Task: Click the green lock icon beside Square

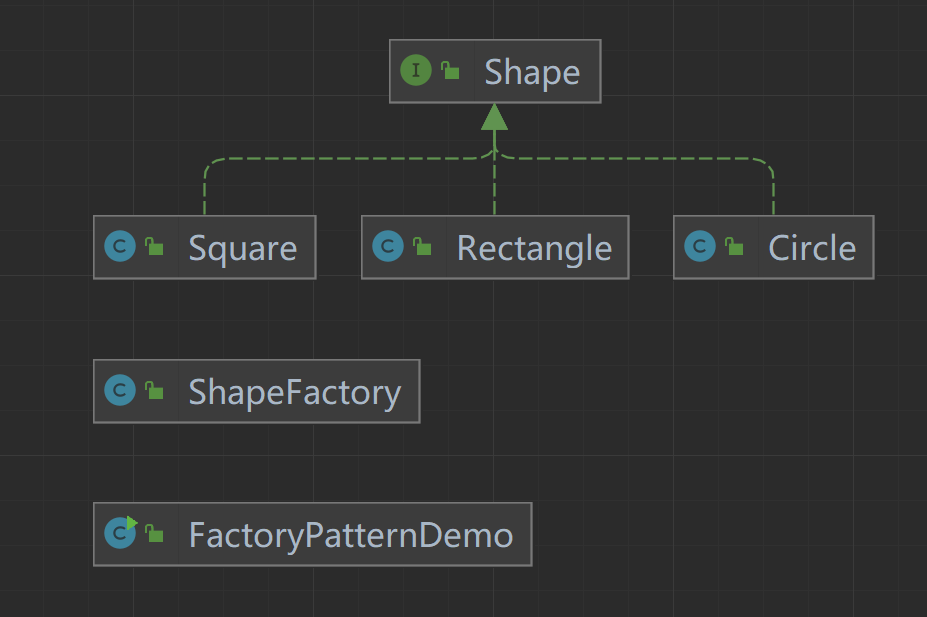Action: click(154, 247)
